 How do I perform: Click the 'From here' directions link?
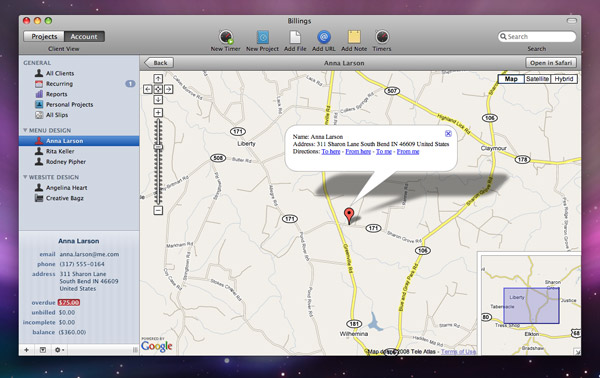[x=358, y=152]
